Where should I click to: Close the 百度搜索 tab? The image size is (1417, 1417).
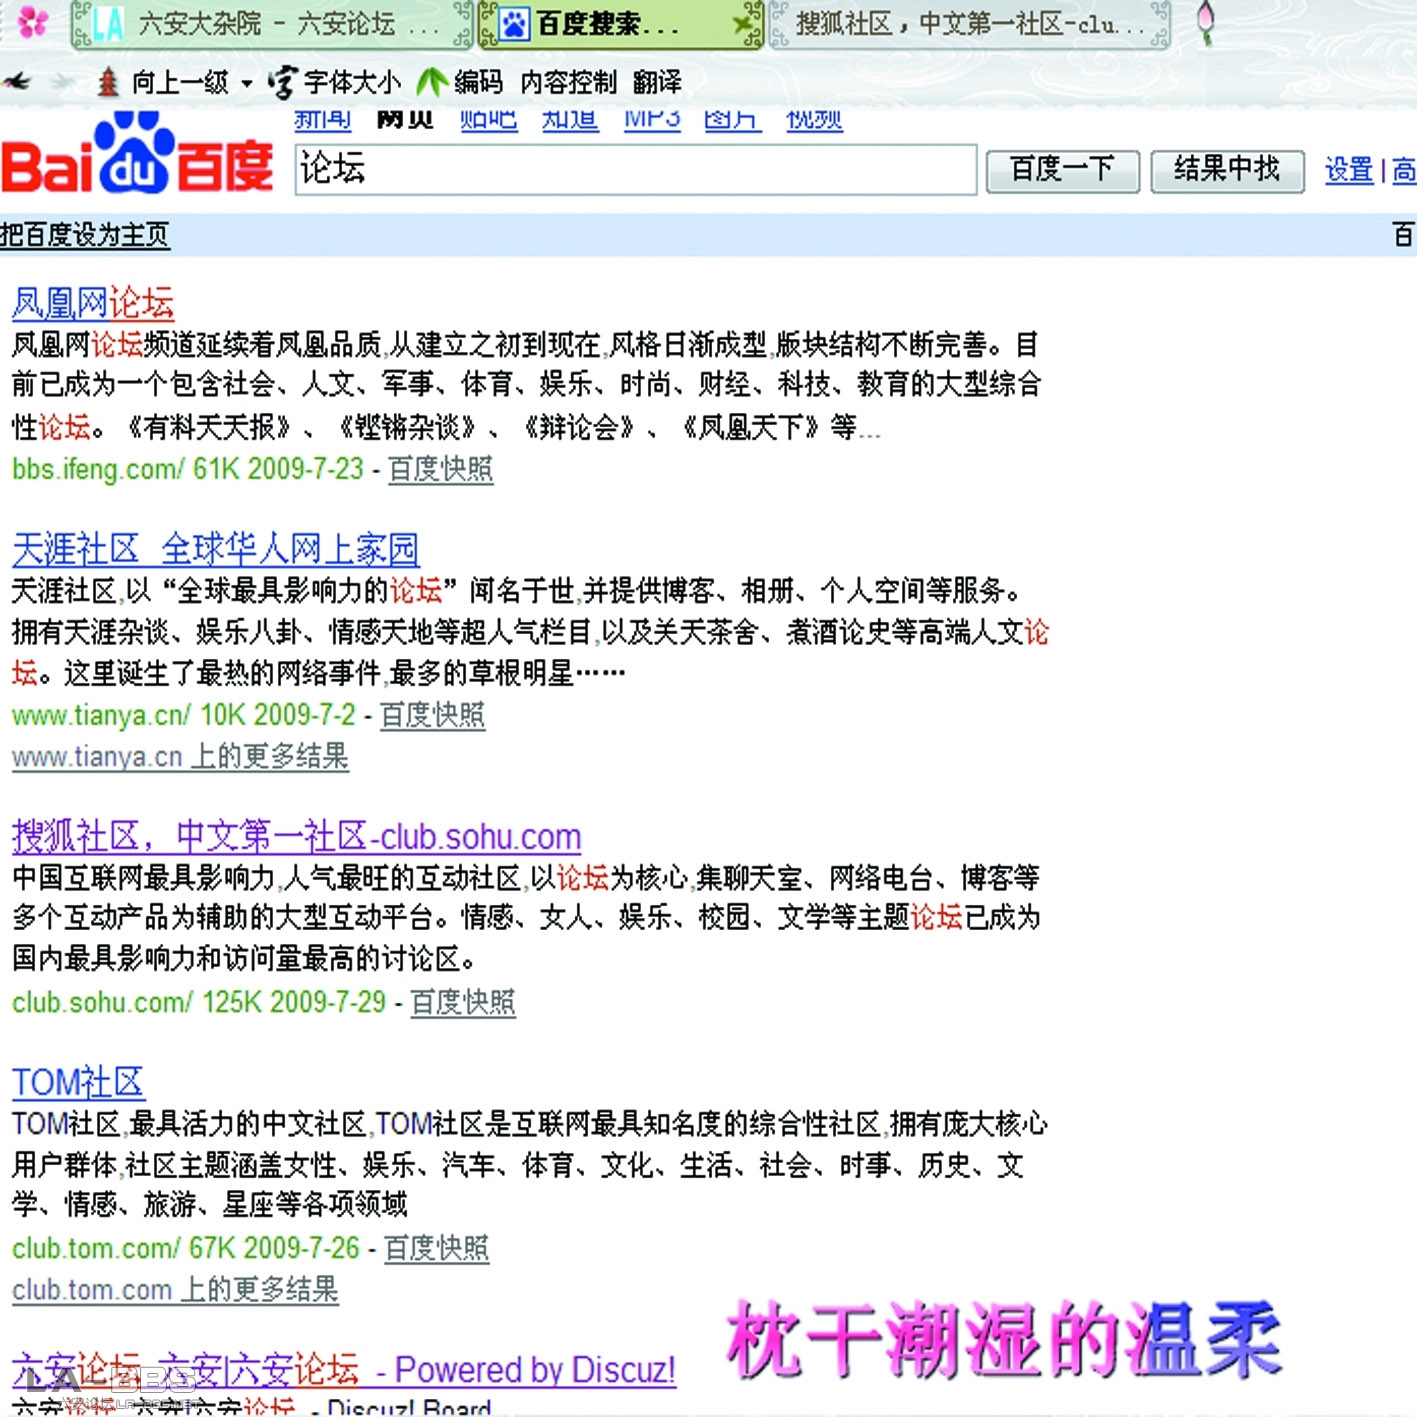click(744, 24)
